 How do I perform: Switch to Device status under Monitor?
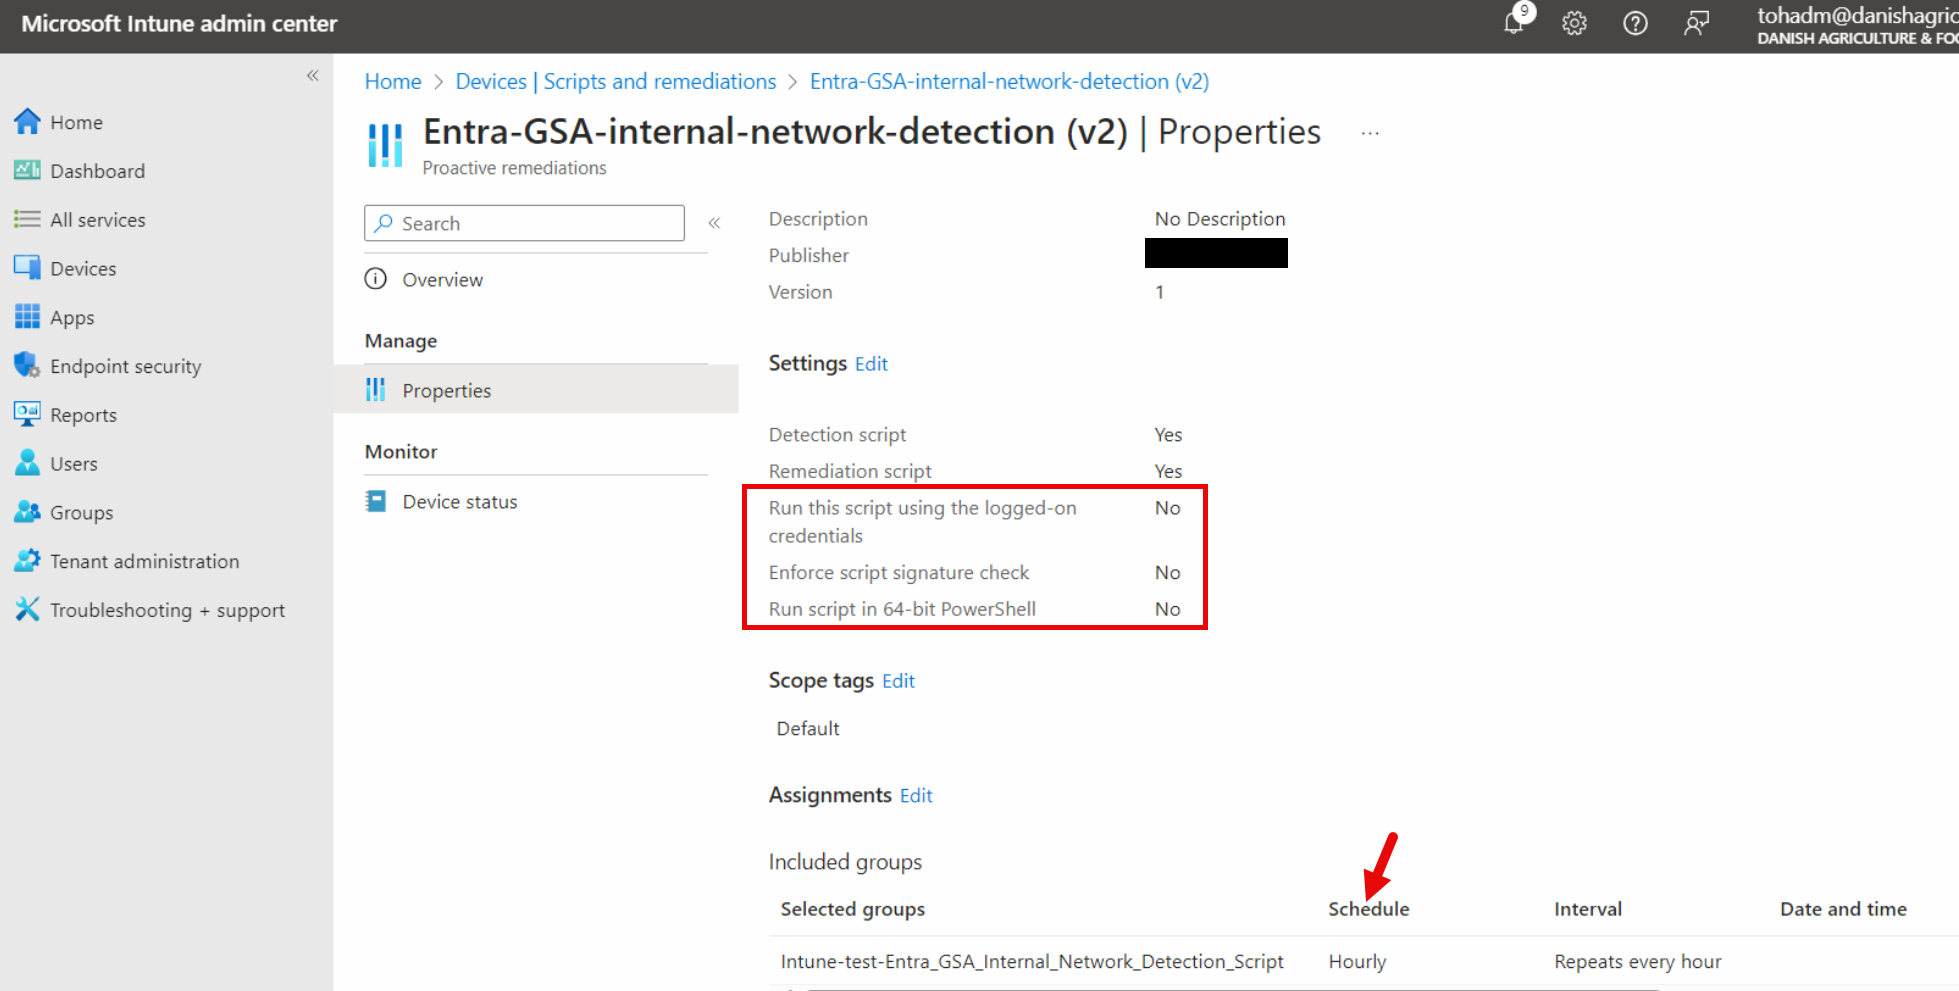[459, 501]
